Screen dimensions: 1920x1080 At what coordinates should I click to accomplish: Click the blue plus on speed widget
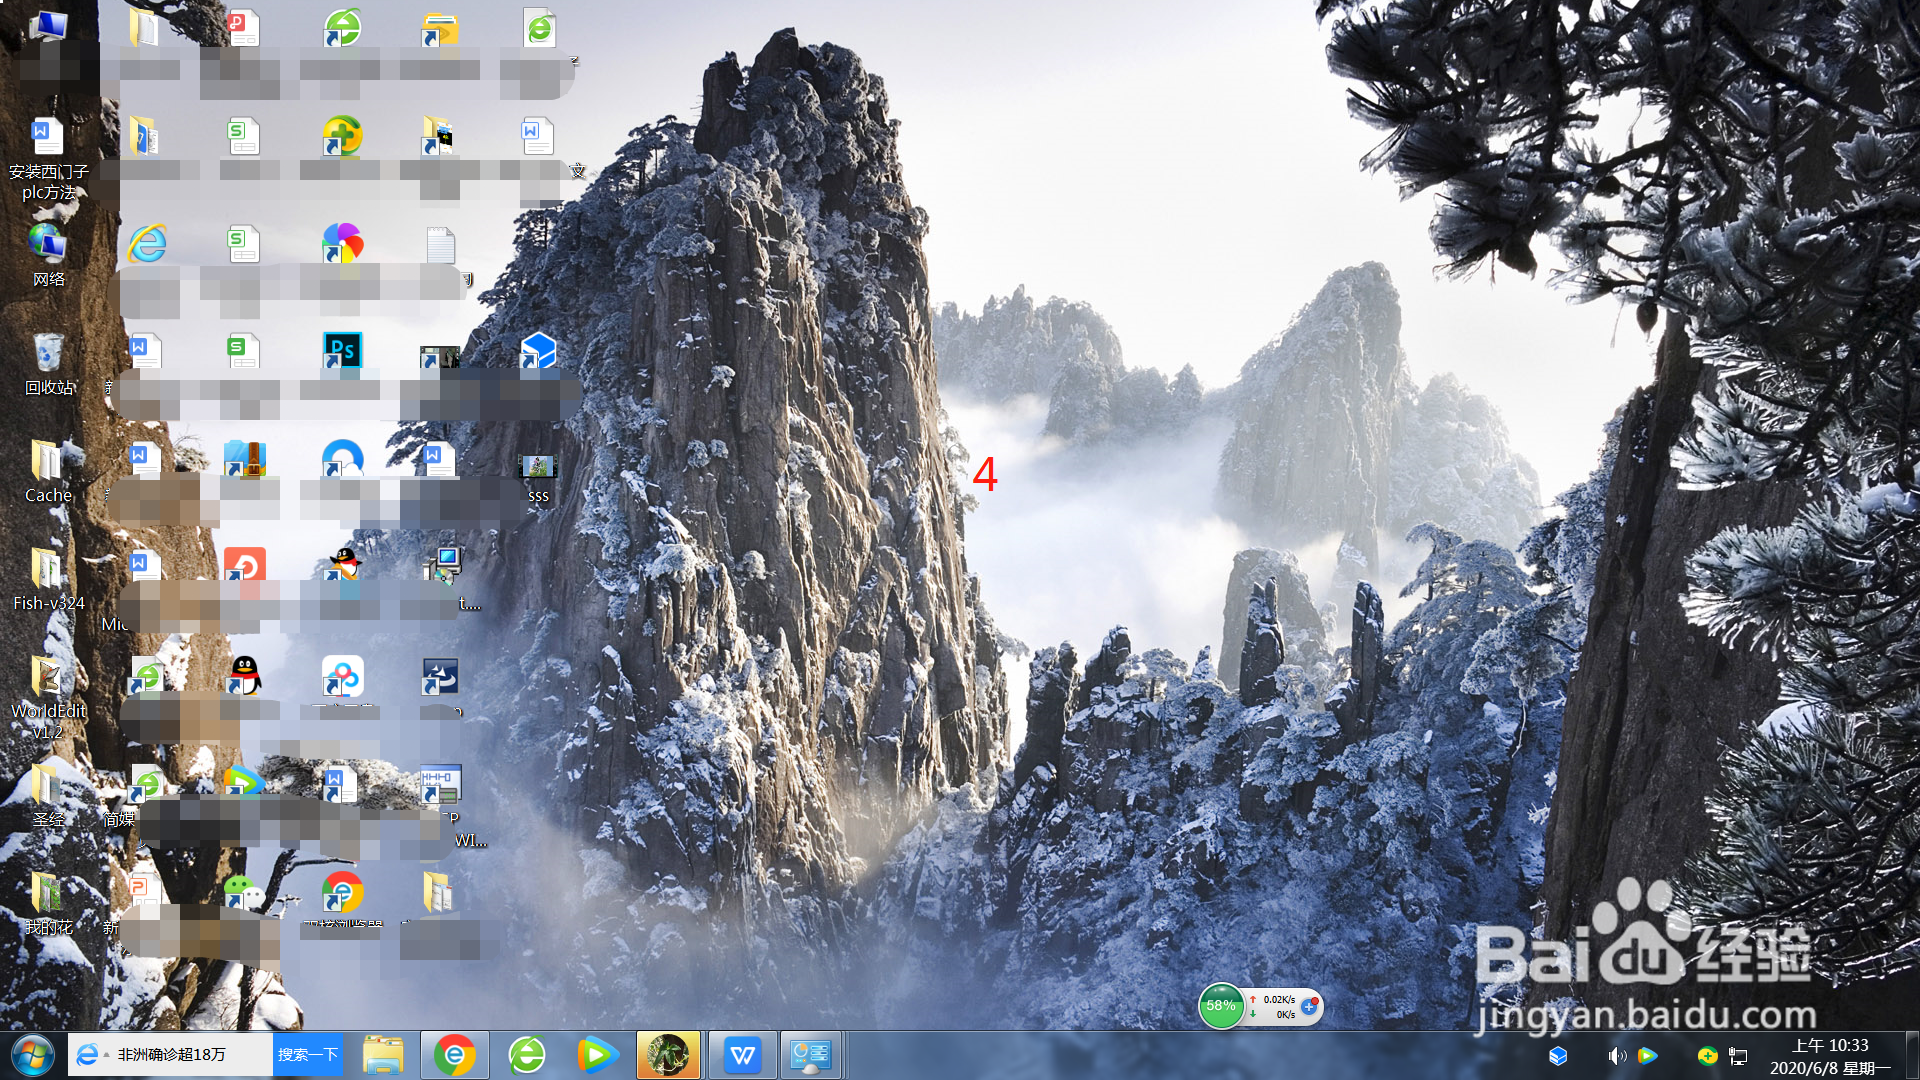(1309, 1006)
